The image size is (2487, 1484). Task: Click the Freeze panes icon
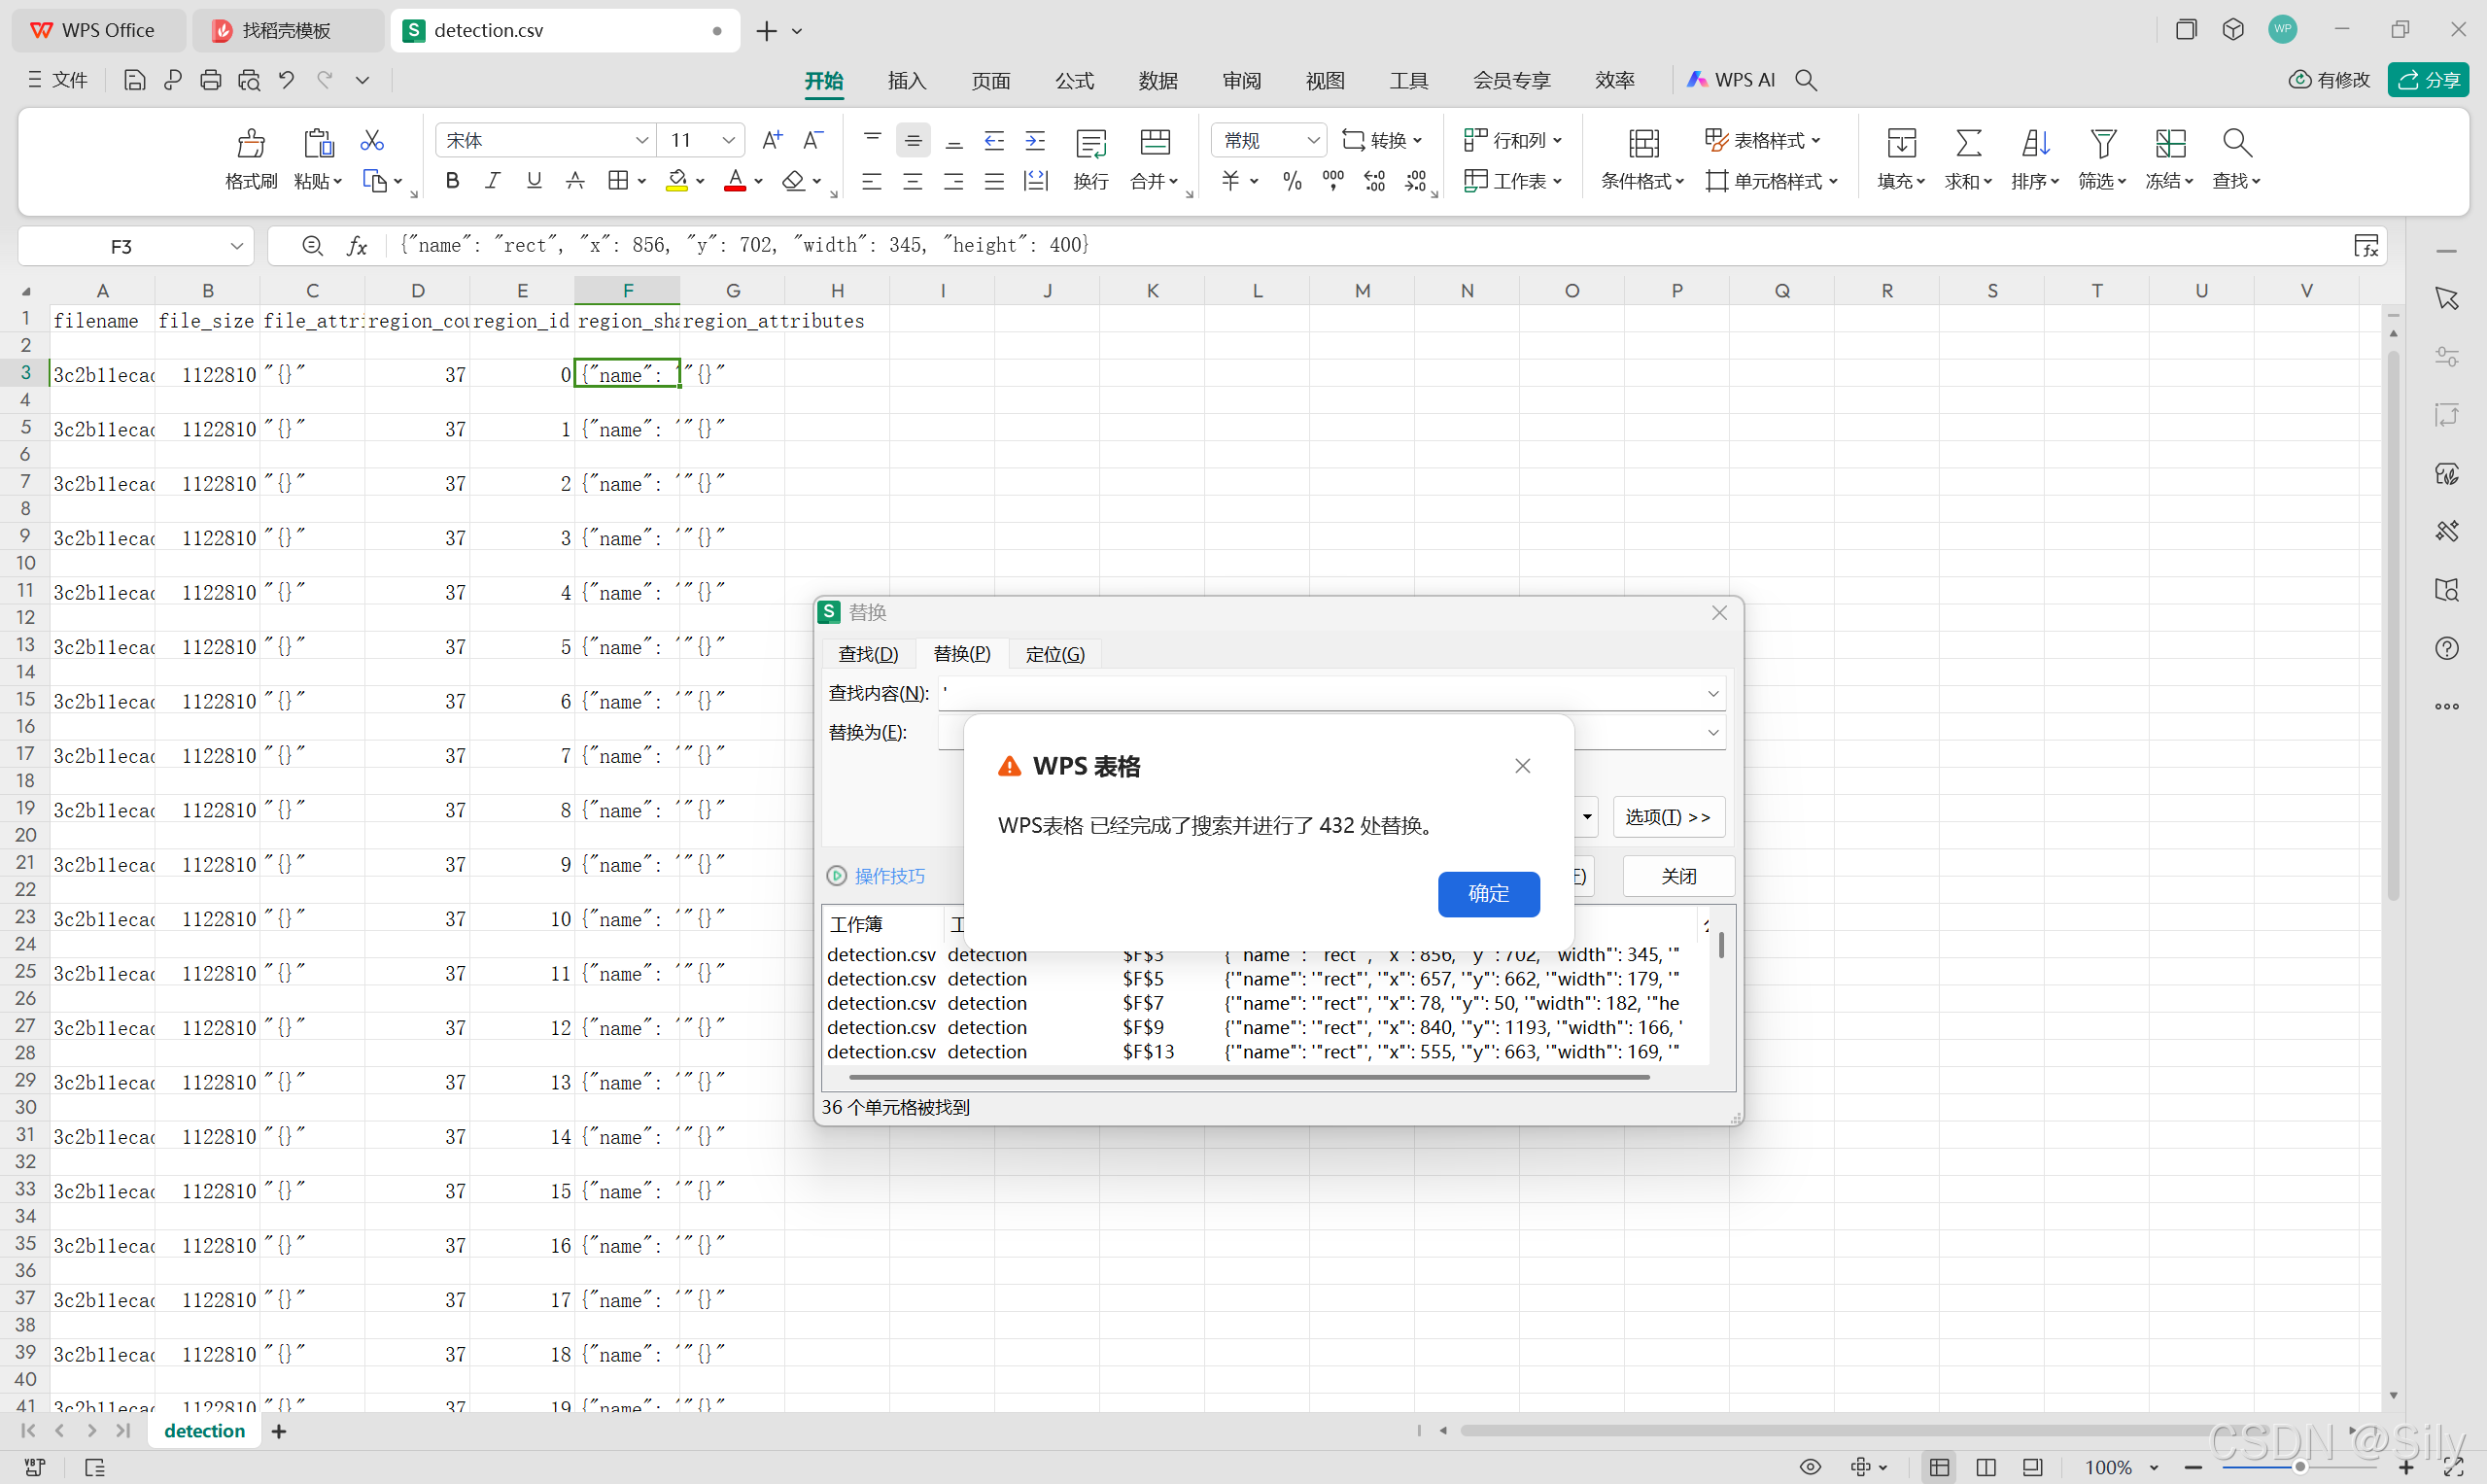[2169, 144]
